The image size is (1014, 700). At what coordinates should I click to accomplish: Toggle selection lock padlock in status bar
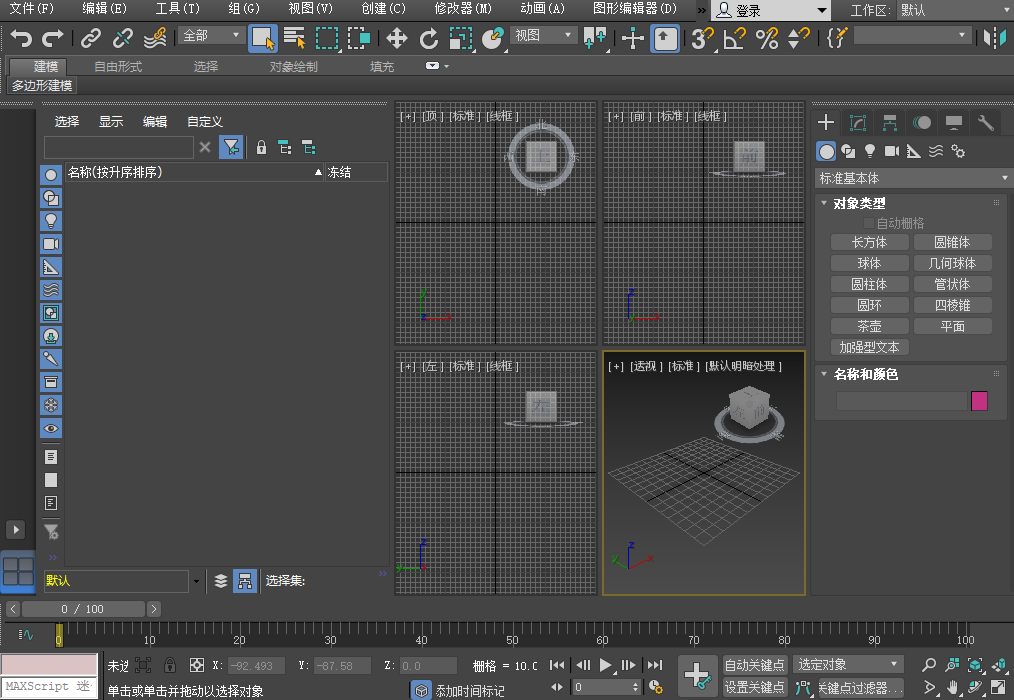(170, 665)
